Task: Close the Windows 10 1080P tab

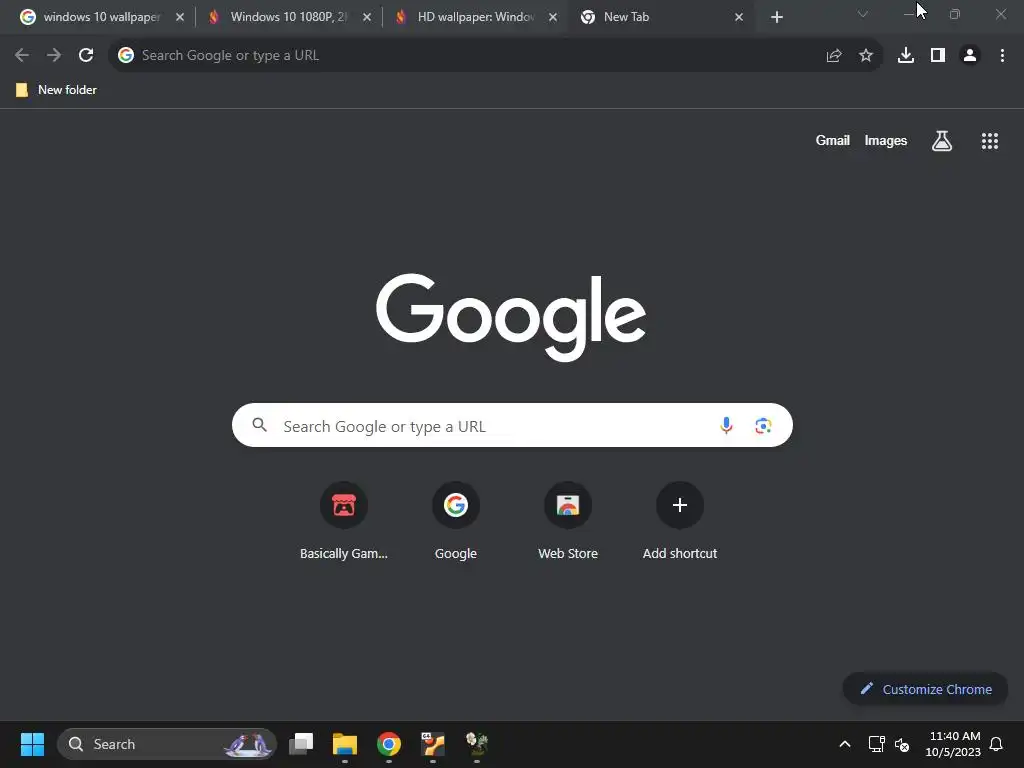Action: (367, 17)
